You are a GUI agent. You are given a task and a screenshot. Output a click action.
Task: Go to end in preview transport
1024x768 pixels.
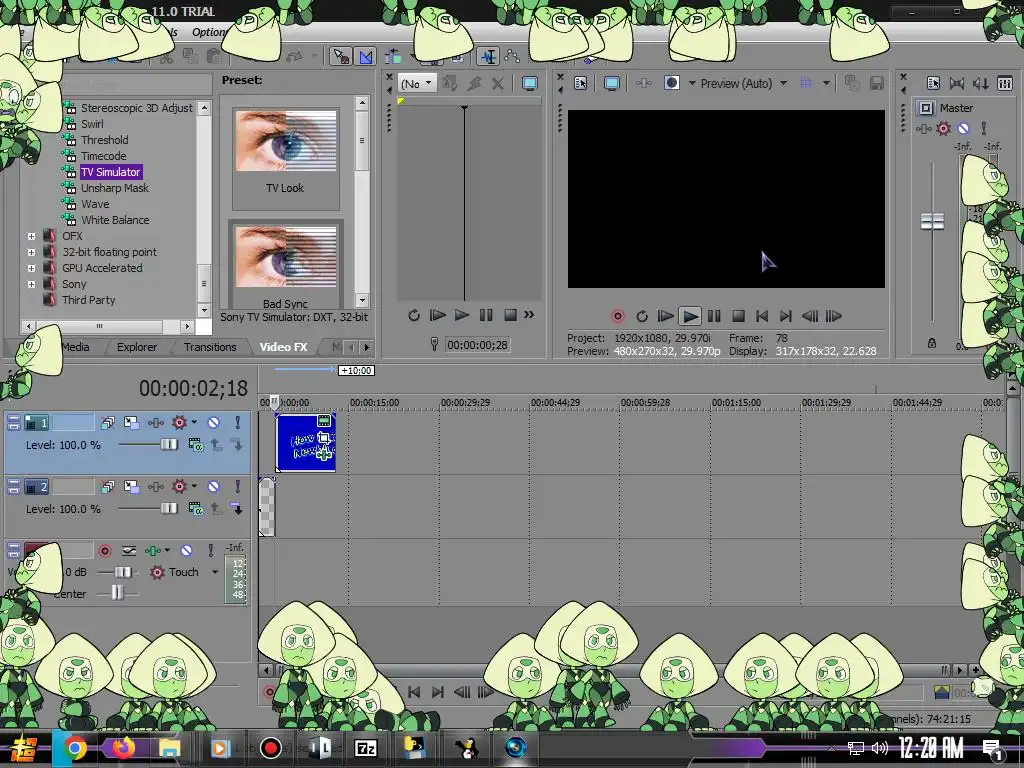pyautogui.click(x=786, y=317)
